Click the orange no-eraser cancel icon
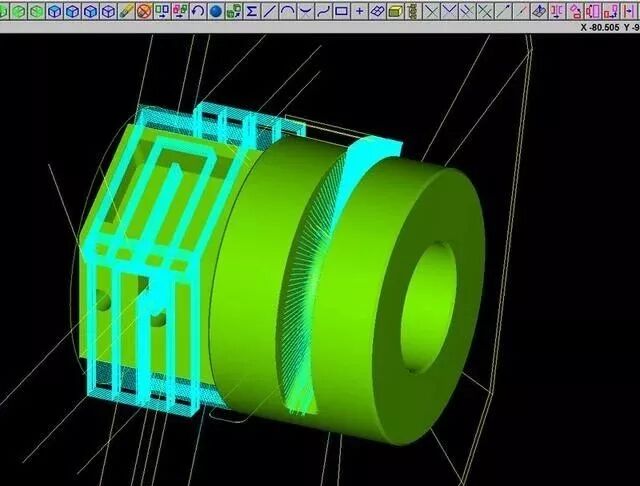Viewport: 640px width, 486px height. click(144, 11)
